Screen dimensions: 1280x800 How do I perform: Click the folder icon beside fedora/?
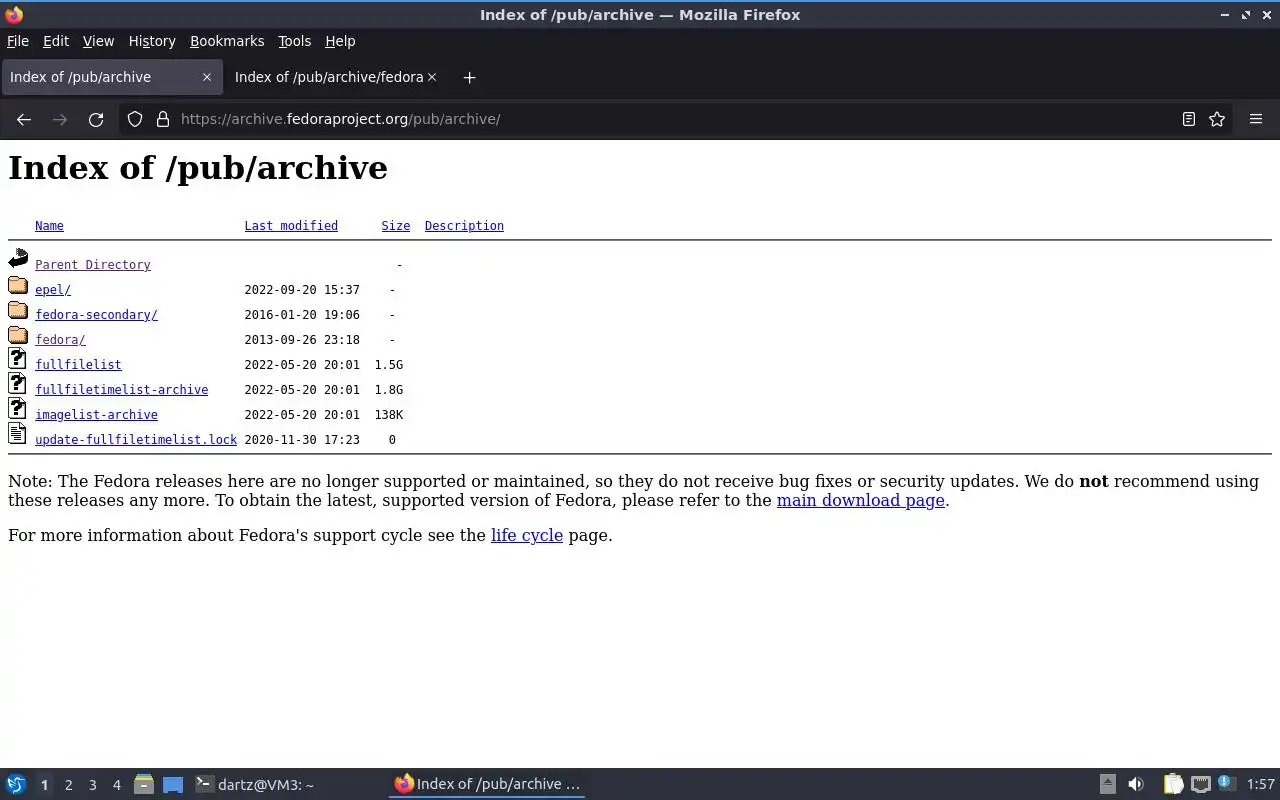(x=18, y=336)
